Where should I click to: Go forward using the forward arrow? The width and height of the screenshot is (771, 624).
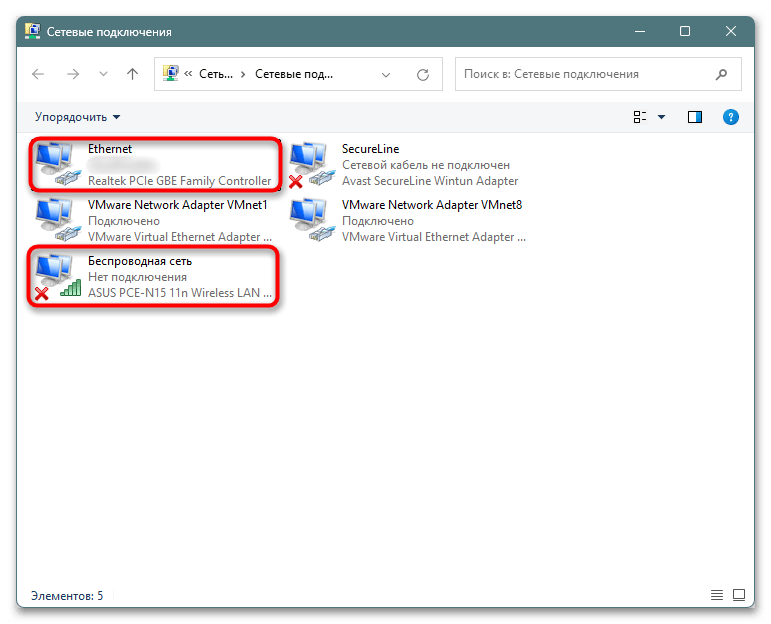point(73,74)
